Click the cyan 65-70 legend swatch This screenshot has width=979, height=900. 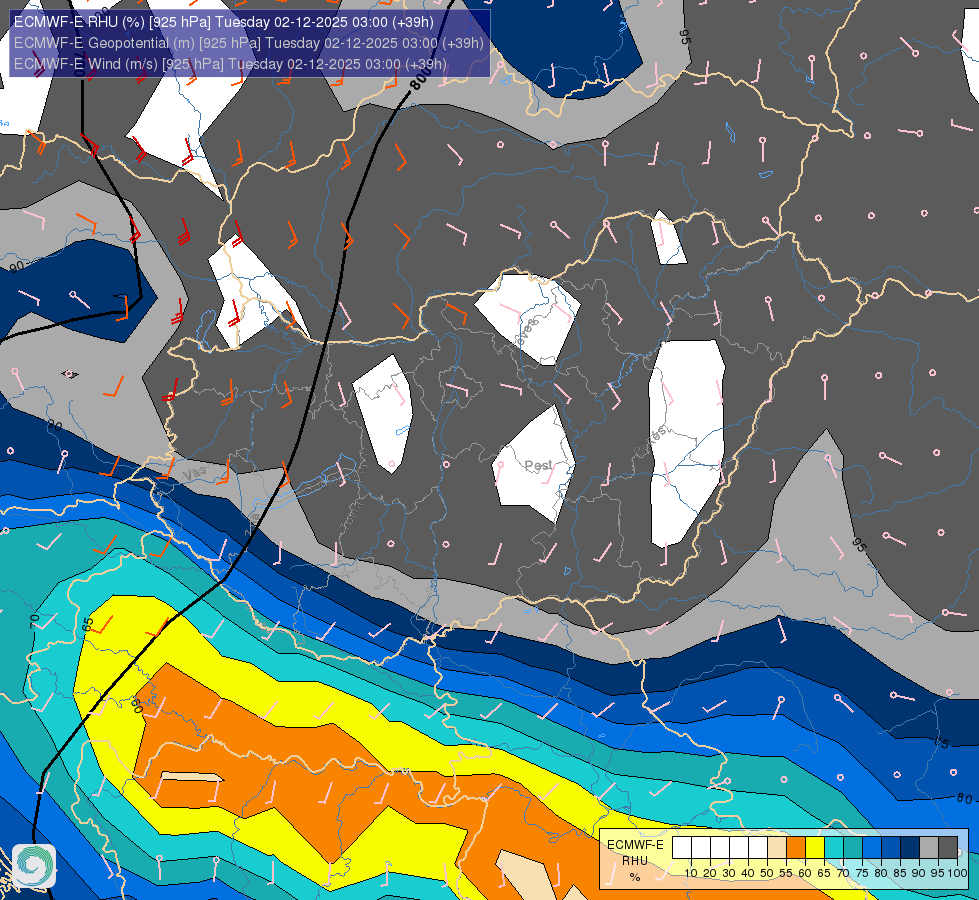click(x=834, y=848)
